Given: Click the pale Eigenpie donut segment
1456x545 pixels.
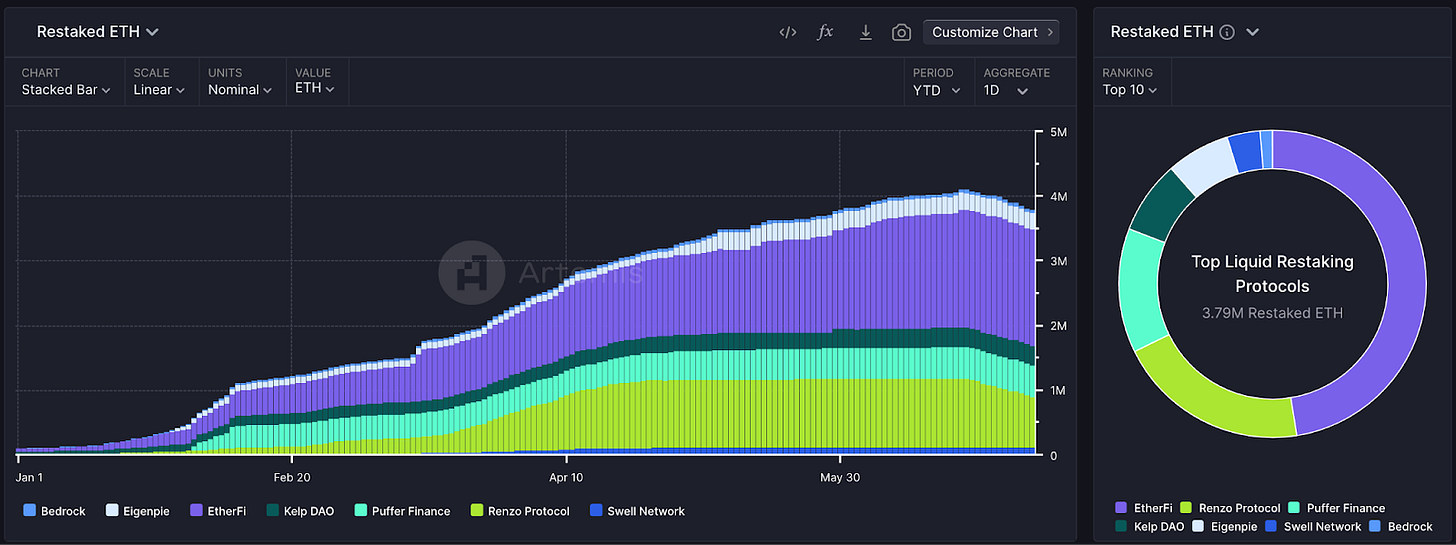Looking at the screenshot, I should point(1202,165).
